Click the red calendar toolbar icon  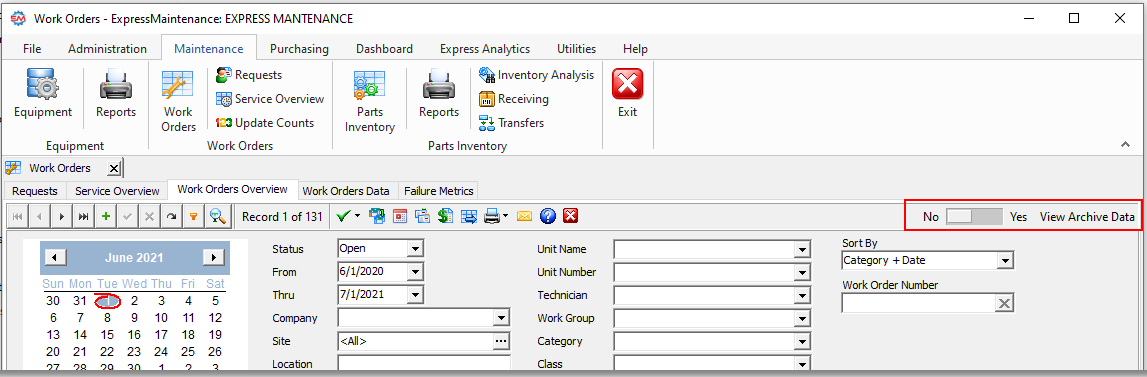tap(400, 216)
